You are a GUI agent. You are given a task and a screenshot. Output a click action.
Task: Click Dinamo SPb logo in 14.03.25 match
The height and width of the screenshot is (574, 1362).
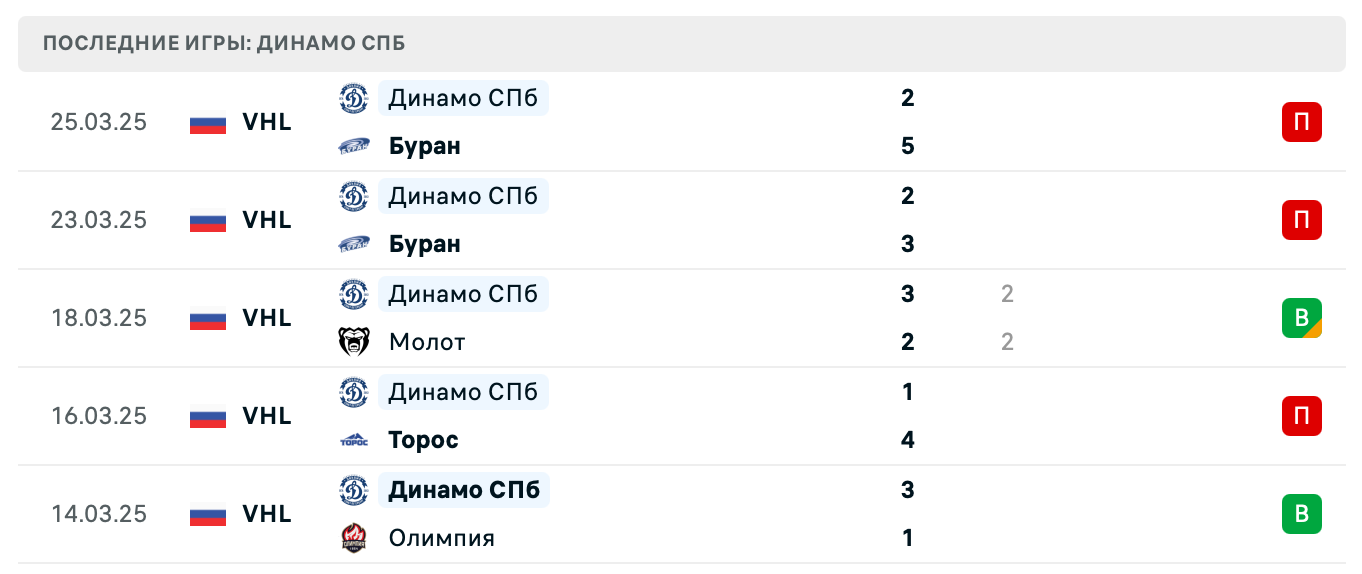(353, 490)
